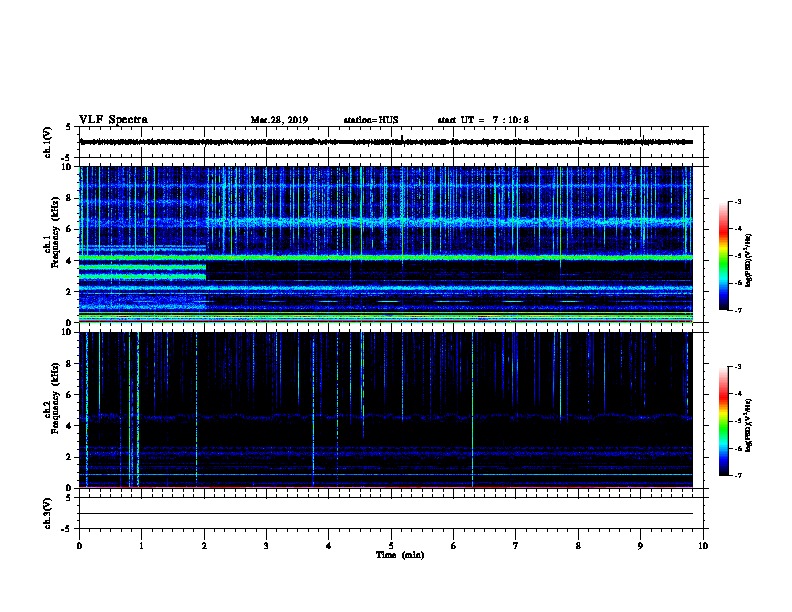Click time axis tick label "6"
The width and height of the screenshot is (792, 612).
pos(454,546)
